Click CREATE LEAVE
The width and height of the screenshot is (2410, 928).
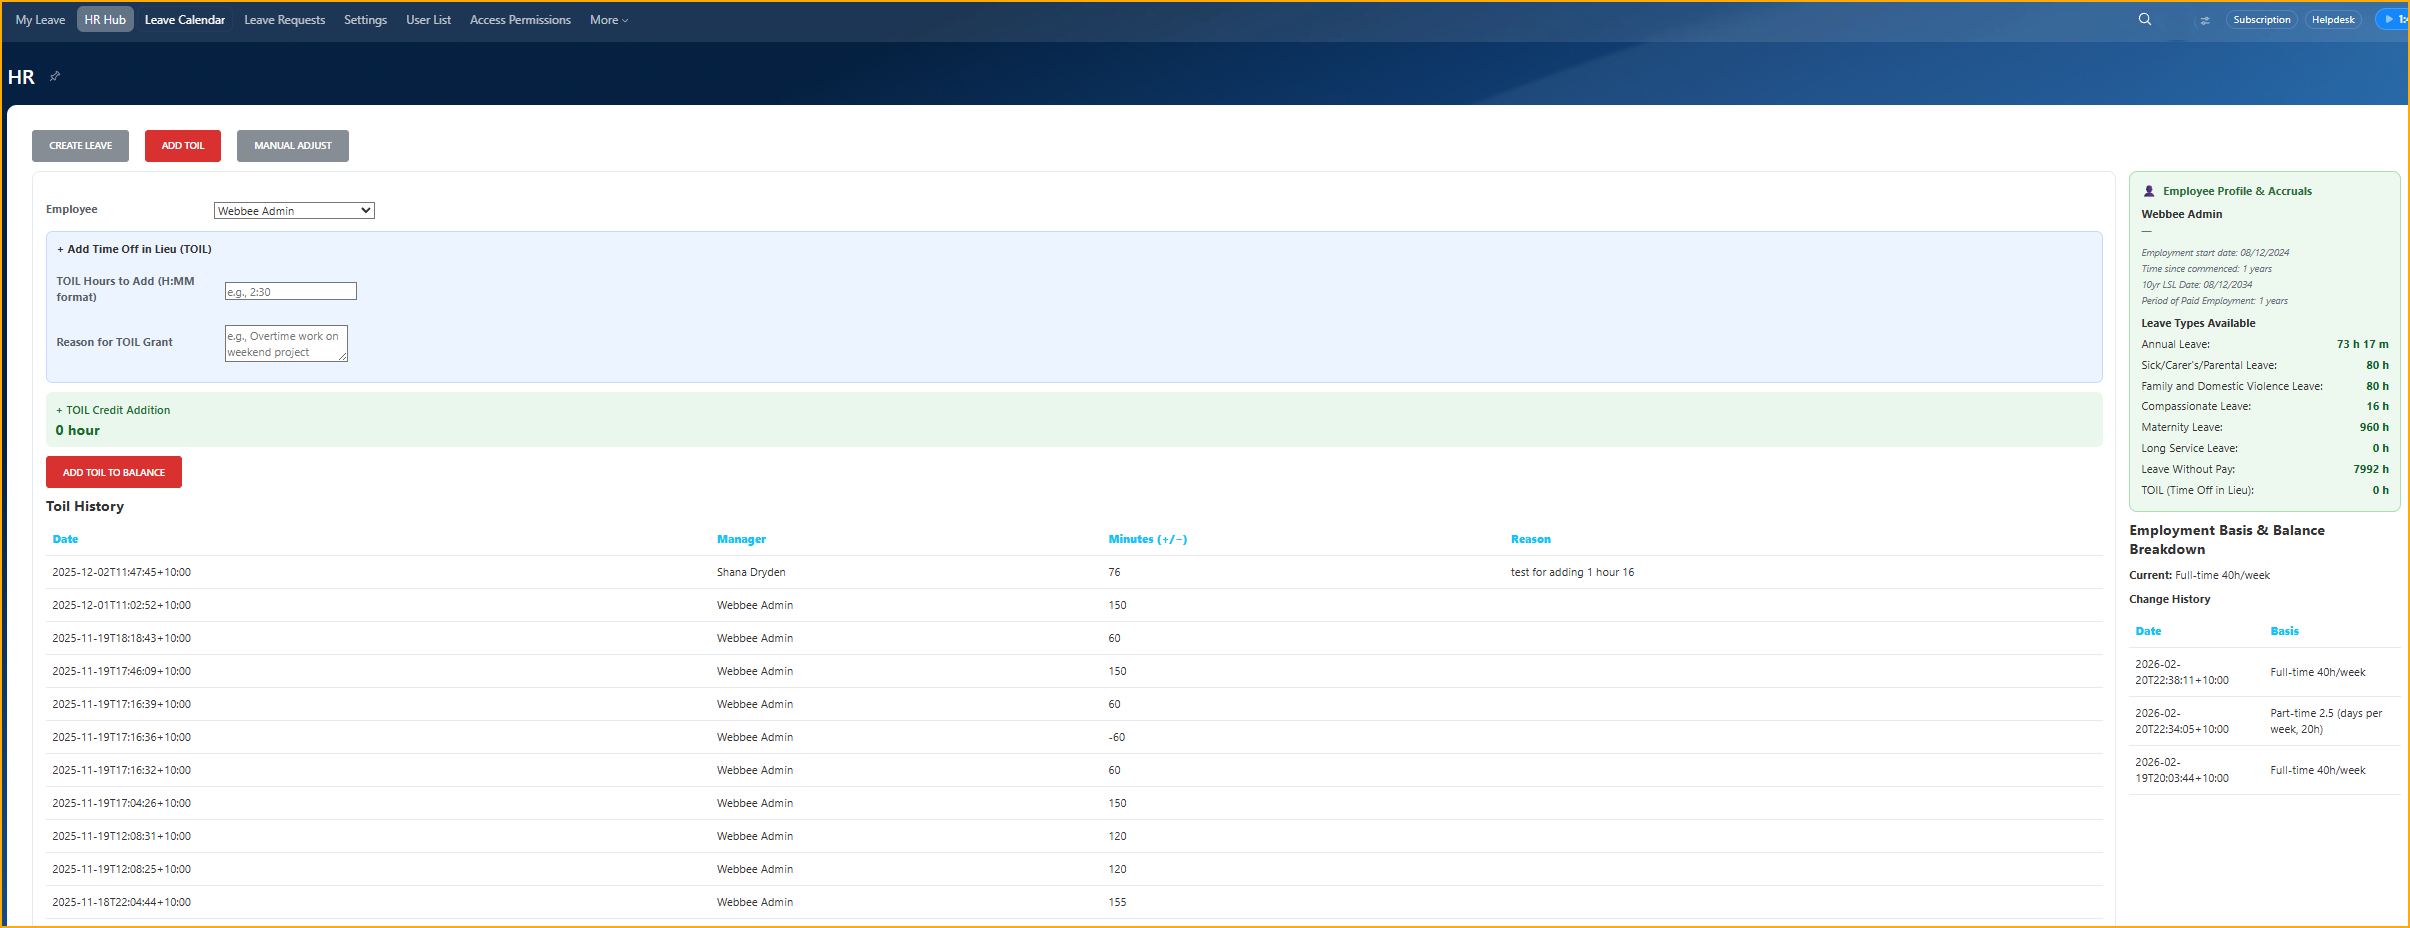[80, 145]
